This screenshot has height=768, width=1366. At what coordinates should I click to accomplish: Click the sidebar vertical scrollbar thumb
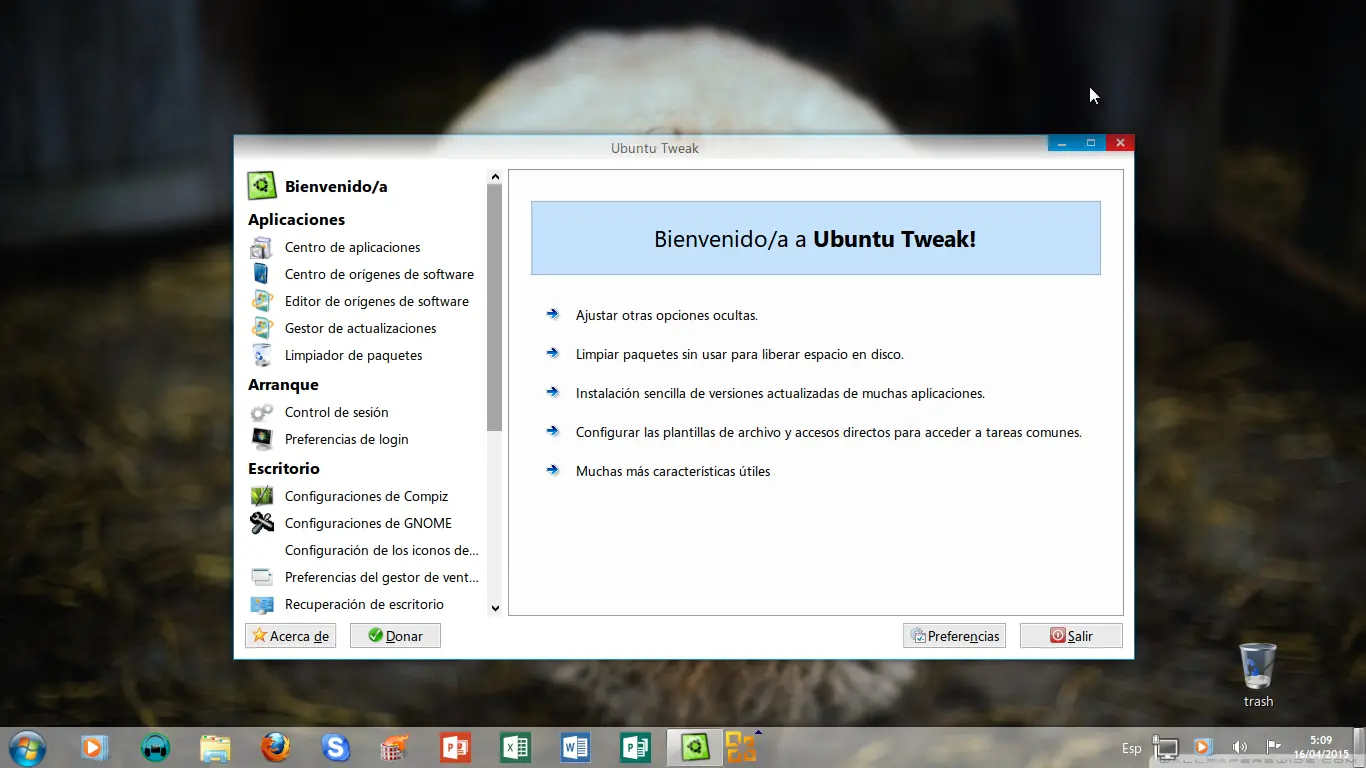(x=495, y=308)
